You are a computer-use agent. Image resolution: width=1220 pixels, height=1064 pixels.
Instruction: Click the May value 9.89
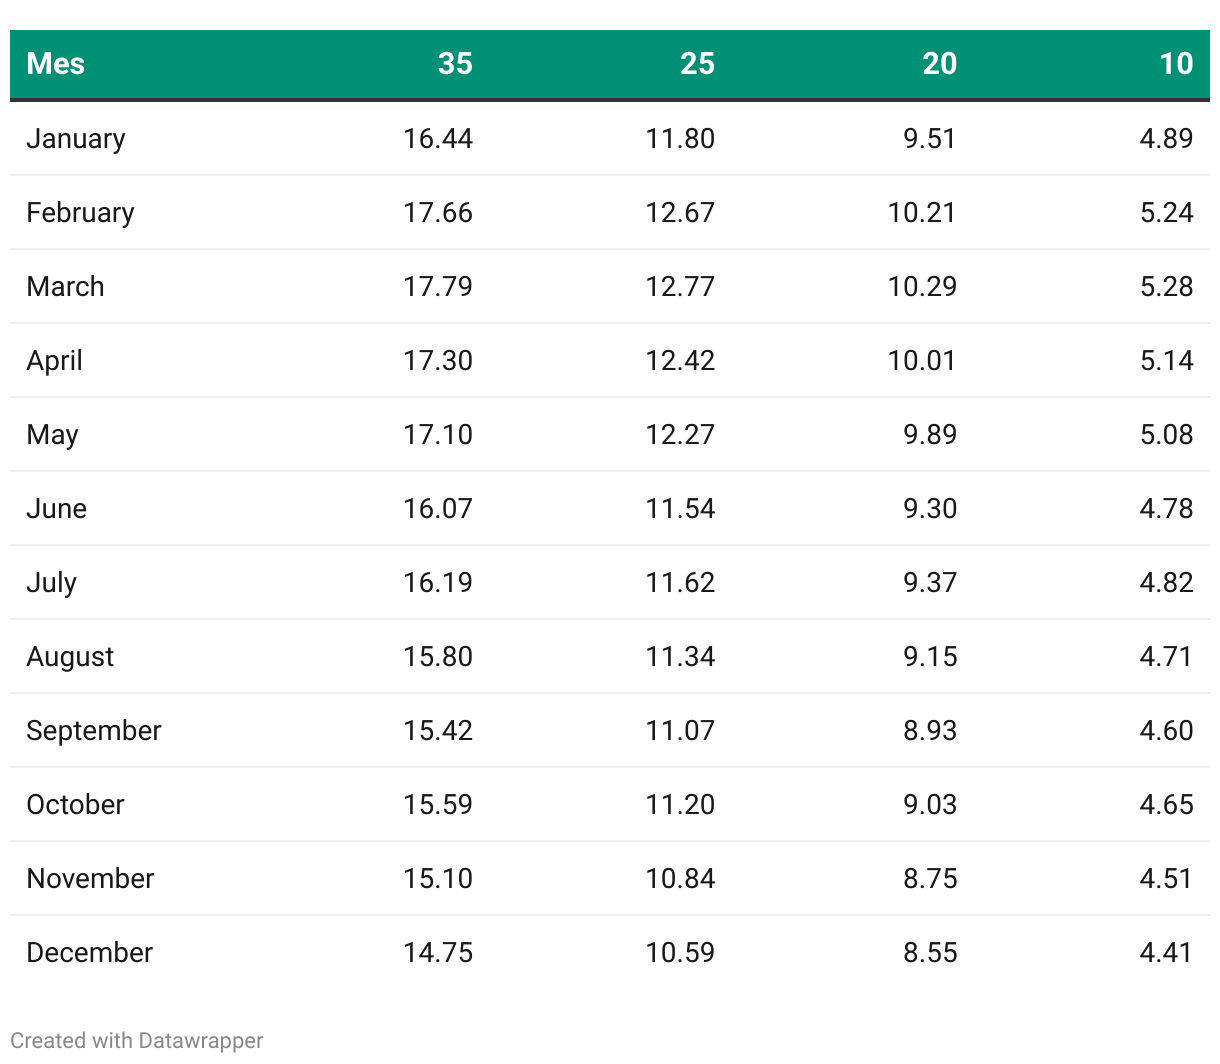click(x=930, y=434)
